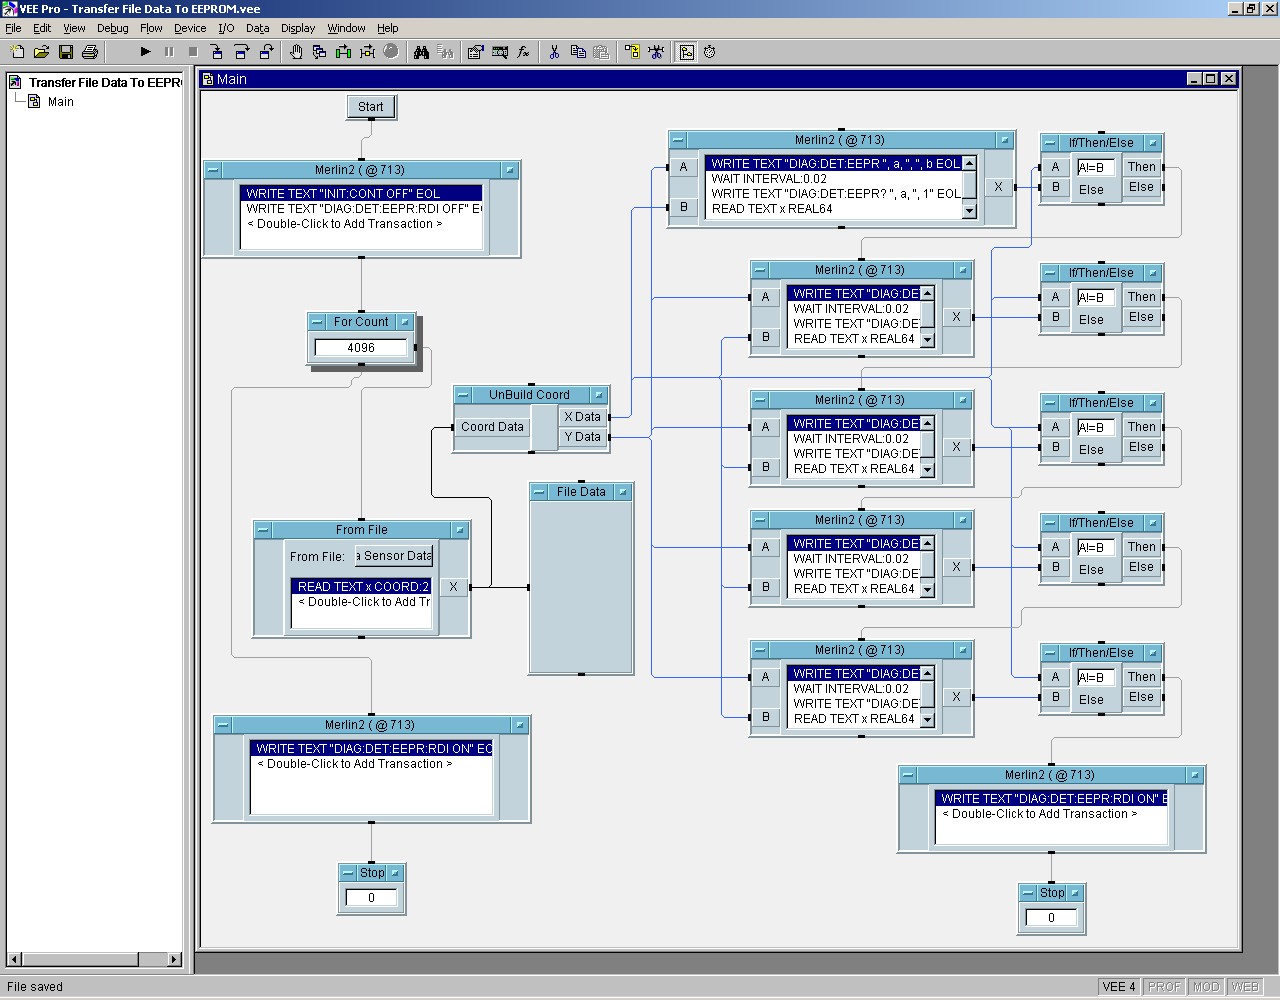Click the Find binoculars icon

pyautogui.click(x=421, y=52)
